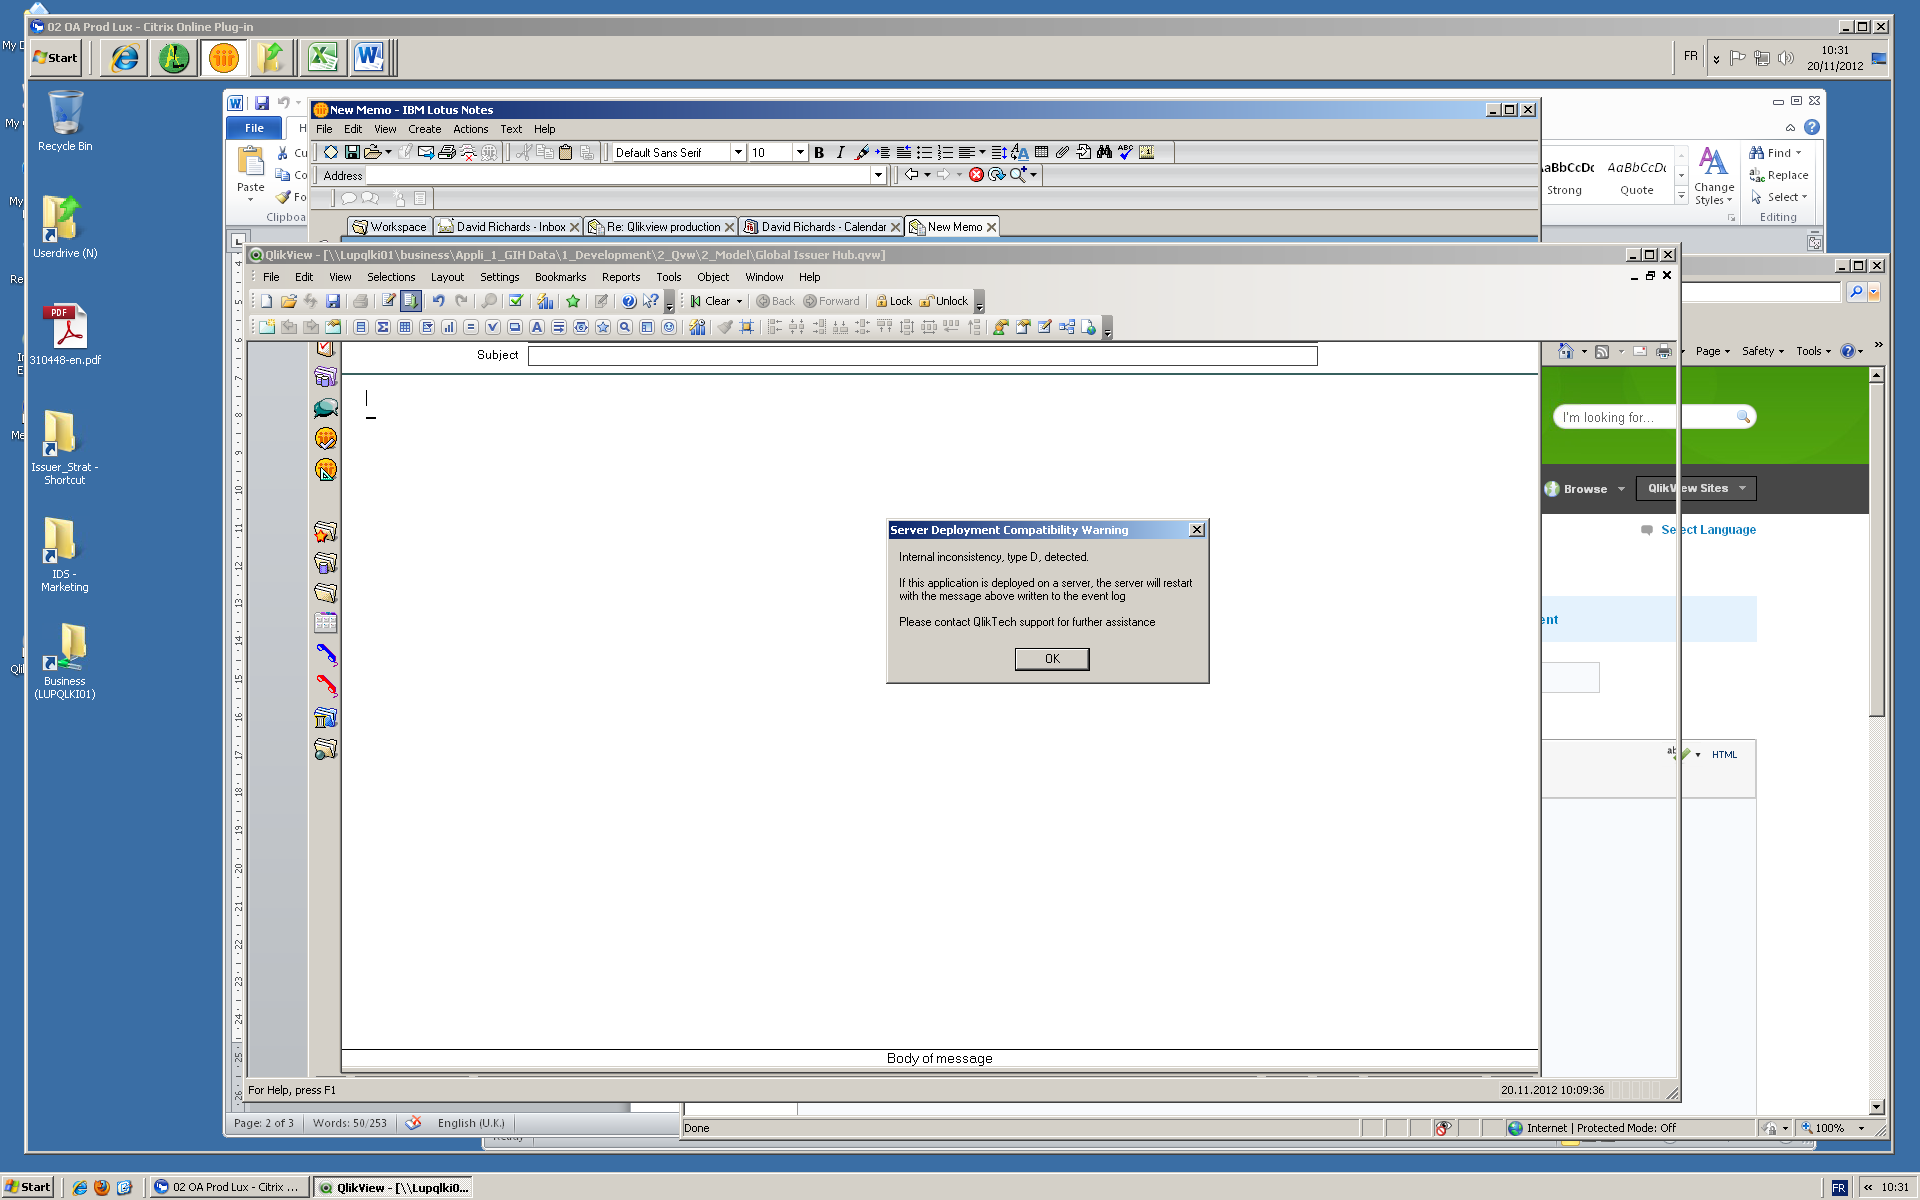Open the Browse dropdown on the web page
The image size is (1920, 1200).
click(x=1586, y=489)
